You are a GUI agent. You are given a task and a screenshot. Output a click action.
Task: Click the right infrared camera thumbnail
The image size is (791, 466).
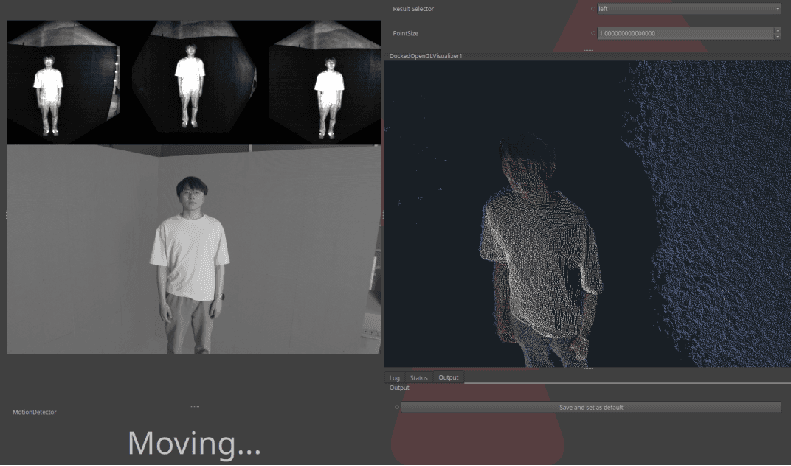tap(324, 82)
